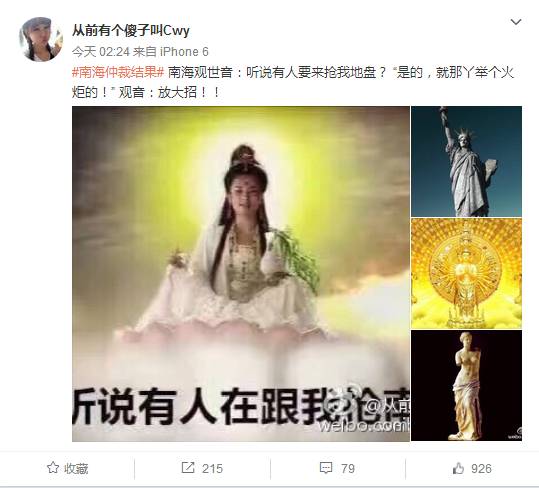Click the repost share icon
This screenshot has height=488, width=539.
188,468
